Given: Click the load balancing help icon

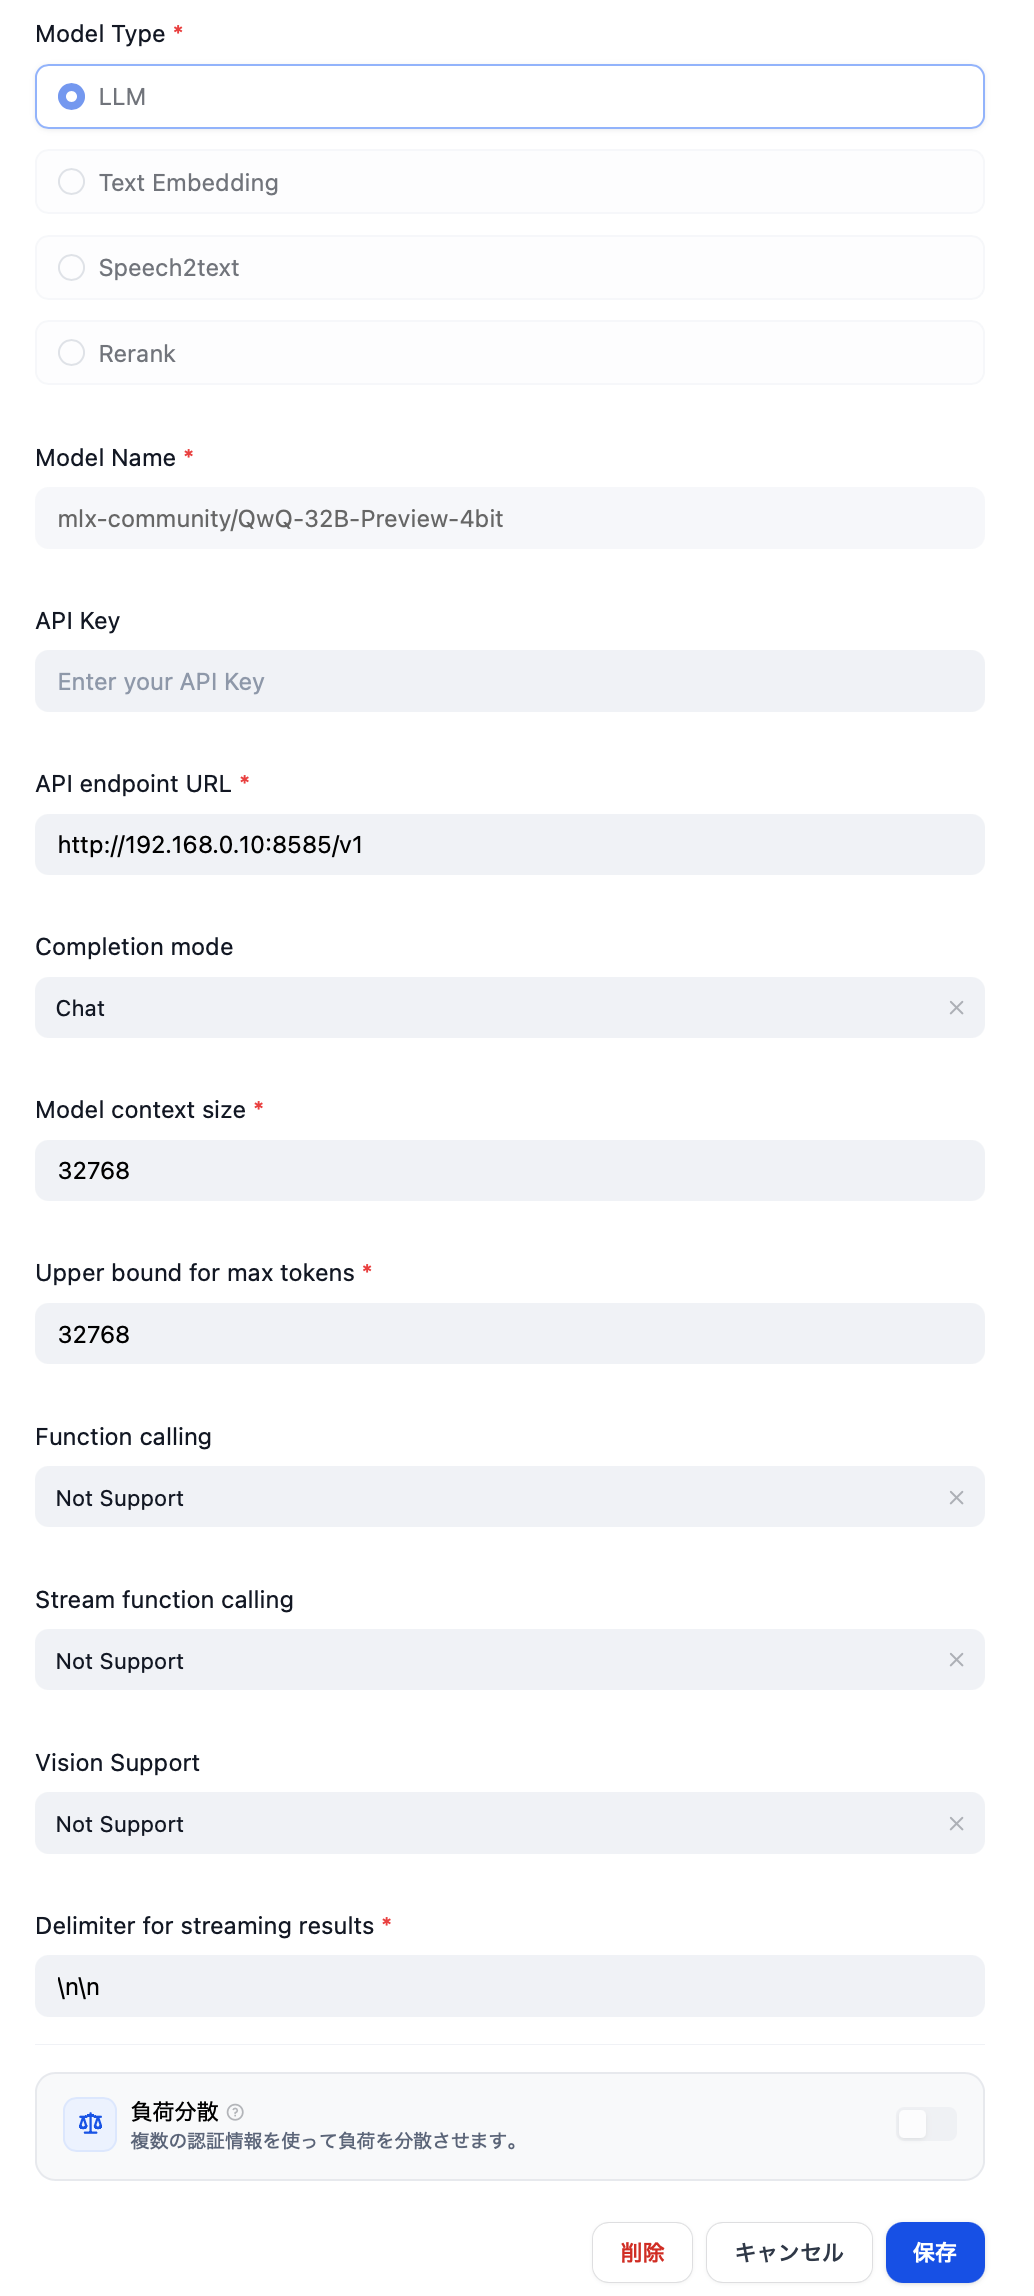Looking at the screenshot, I should (x=236, y=2112).
